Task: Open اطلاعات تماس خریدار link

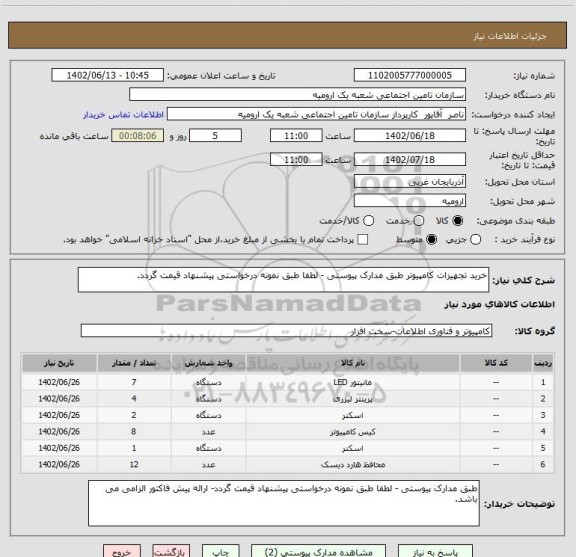Action: (x=123, y=115)
